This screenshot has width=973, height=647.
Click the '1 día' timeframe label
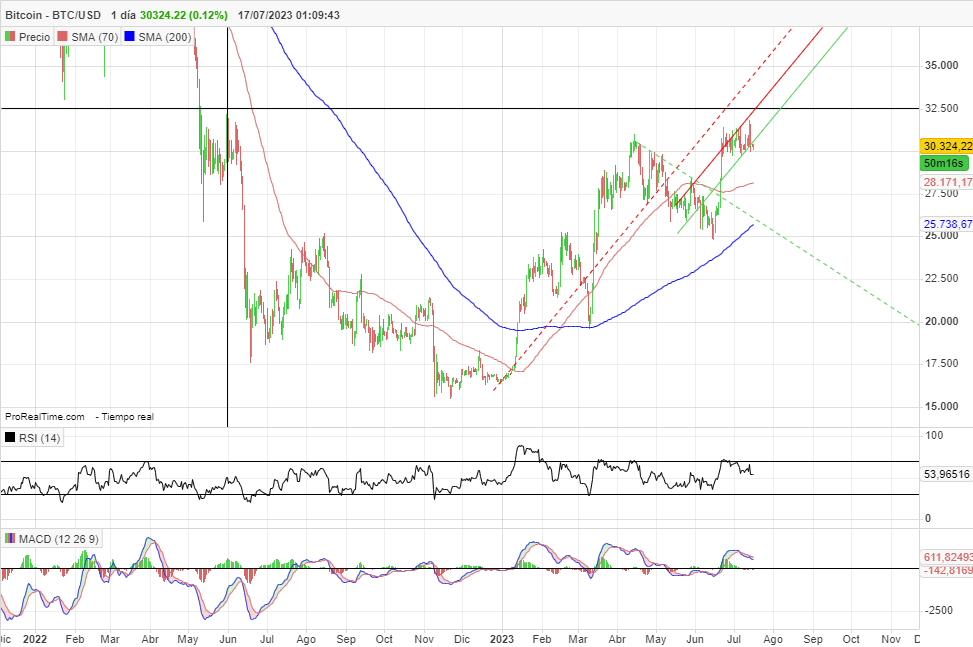tap(123, 15)
